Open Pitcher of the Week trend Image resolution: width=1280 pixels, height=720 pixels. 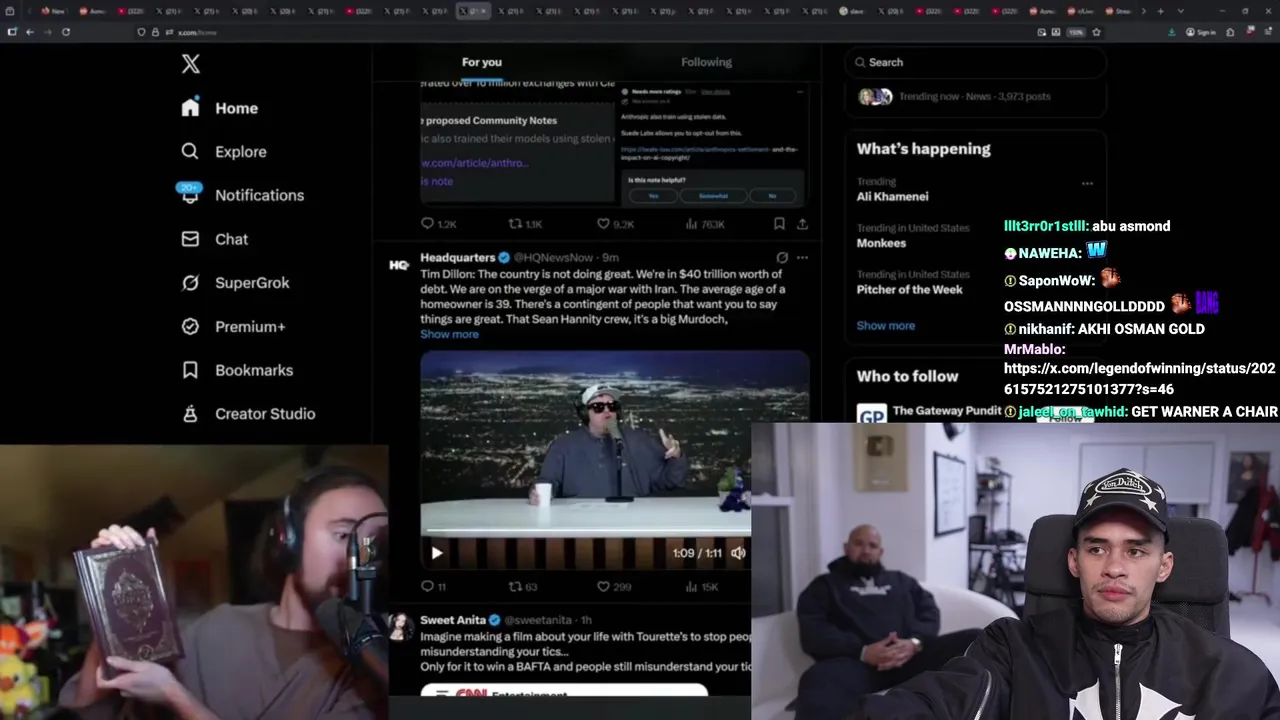coord(909,289)
